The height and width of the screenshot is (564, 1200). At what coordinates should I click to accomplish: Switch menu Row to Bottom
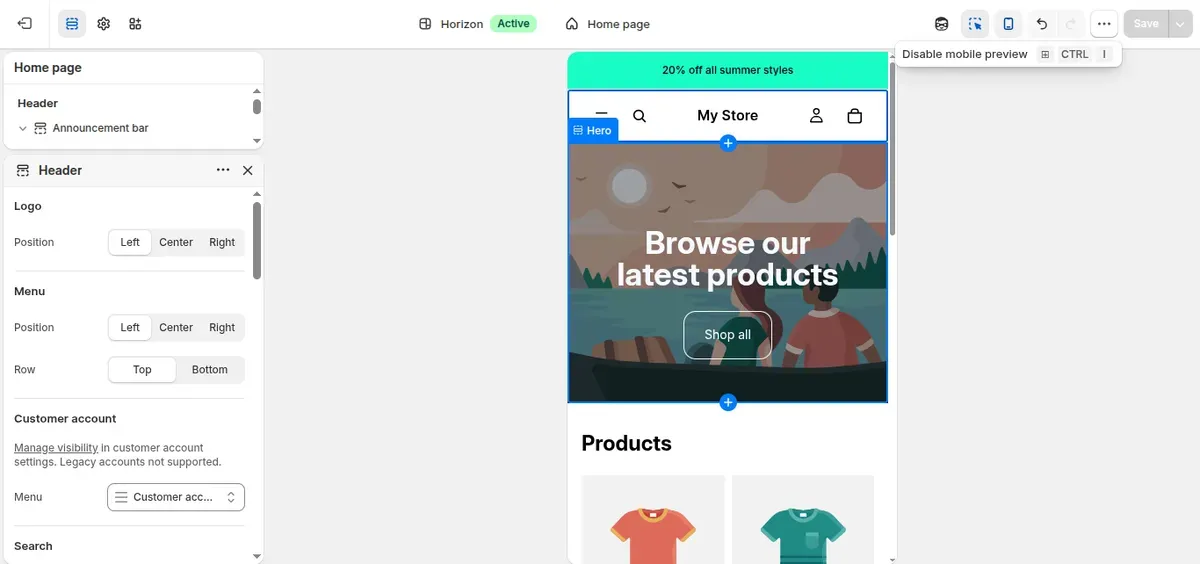click(x=210, y=369)
